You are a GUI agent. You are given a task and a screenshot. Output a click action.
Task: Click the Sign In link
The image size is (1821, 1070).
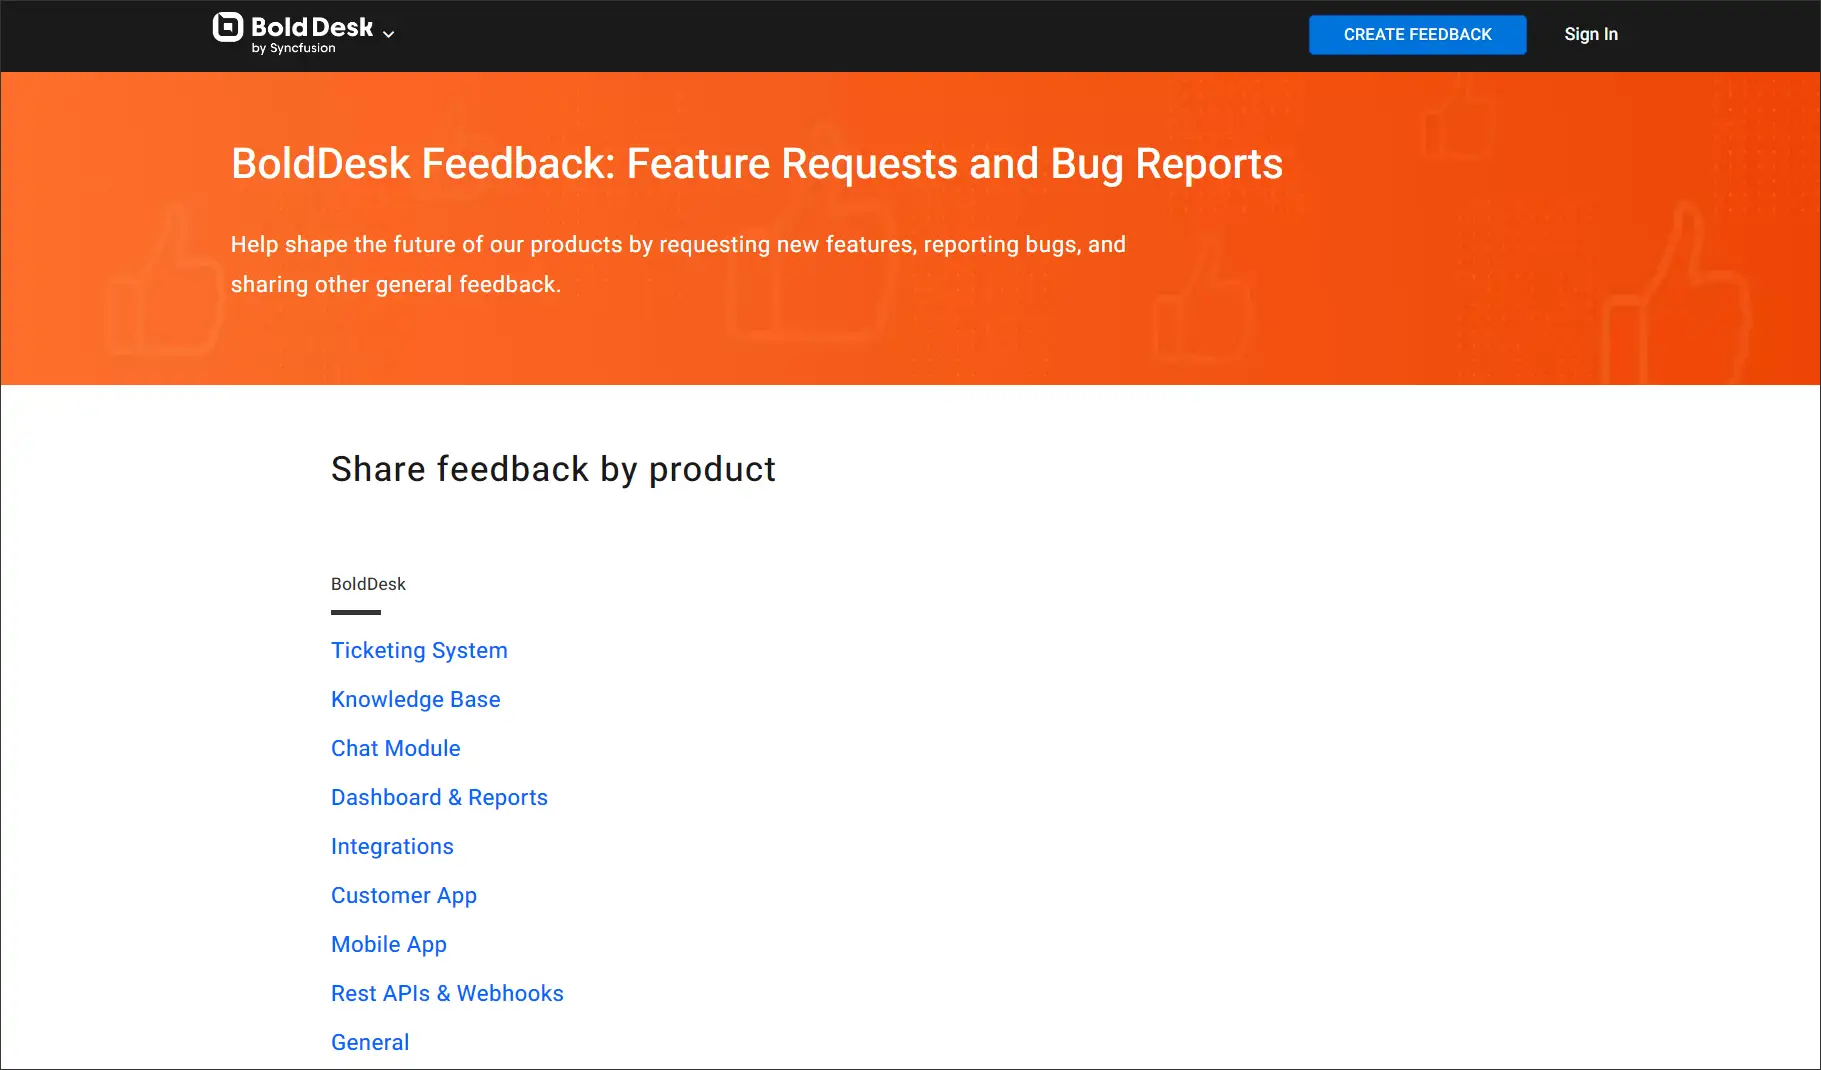click(x=1590, y=34)
